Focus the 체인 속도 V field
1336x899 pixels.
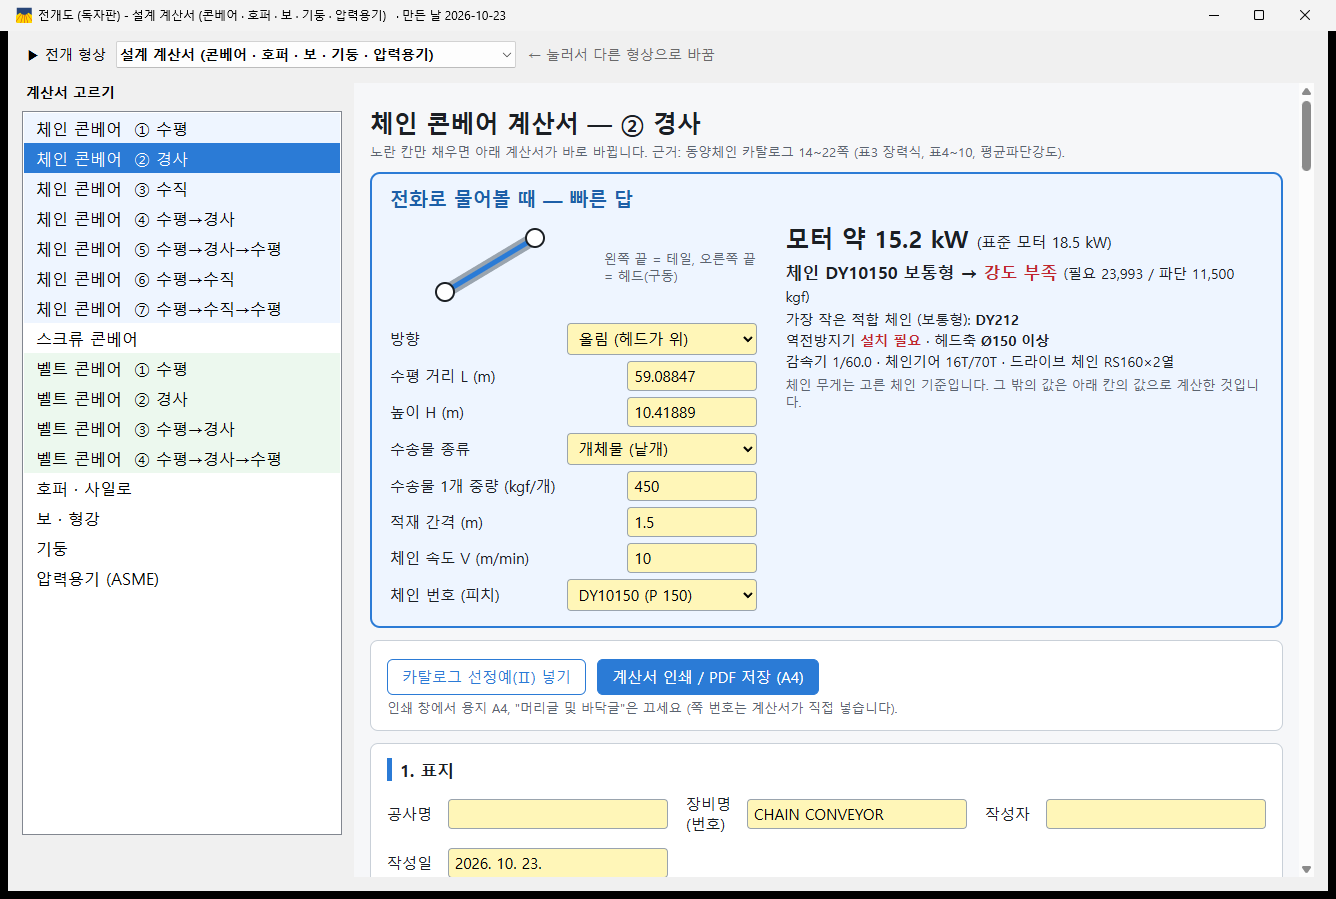692,558
